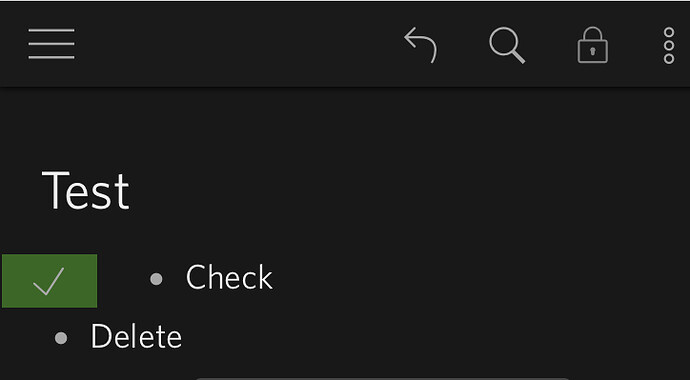690x380 pixels.
Task: Open the hamburger navigation menu
Action: (51, 44)
